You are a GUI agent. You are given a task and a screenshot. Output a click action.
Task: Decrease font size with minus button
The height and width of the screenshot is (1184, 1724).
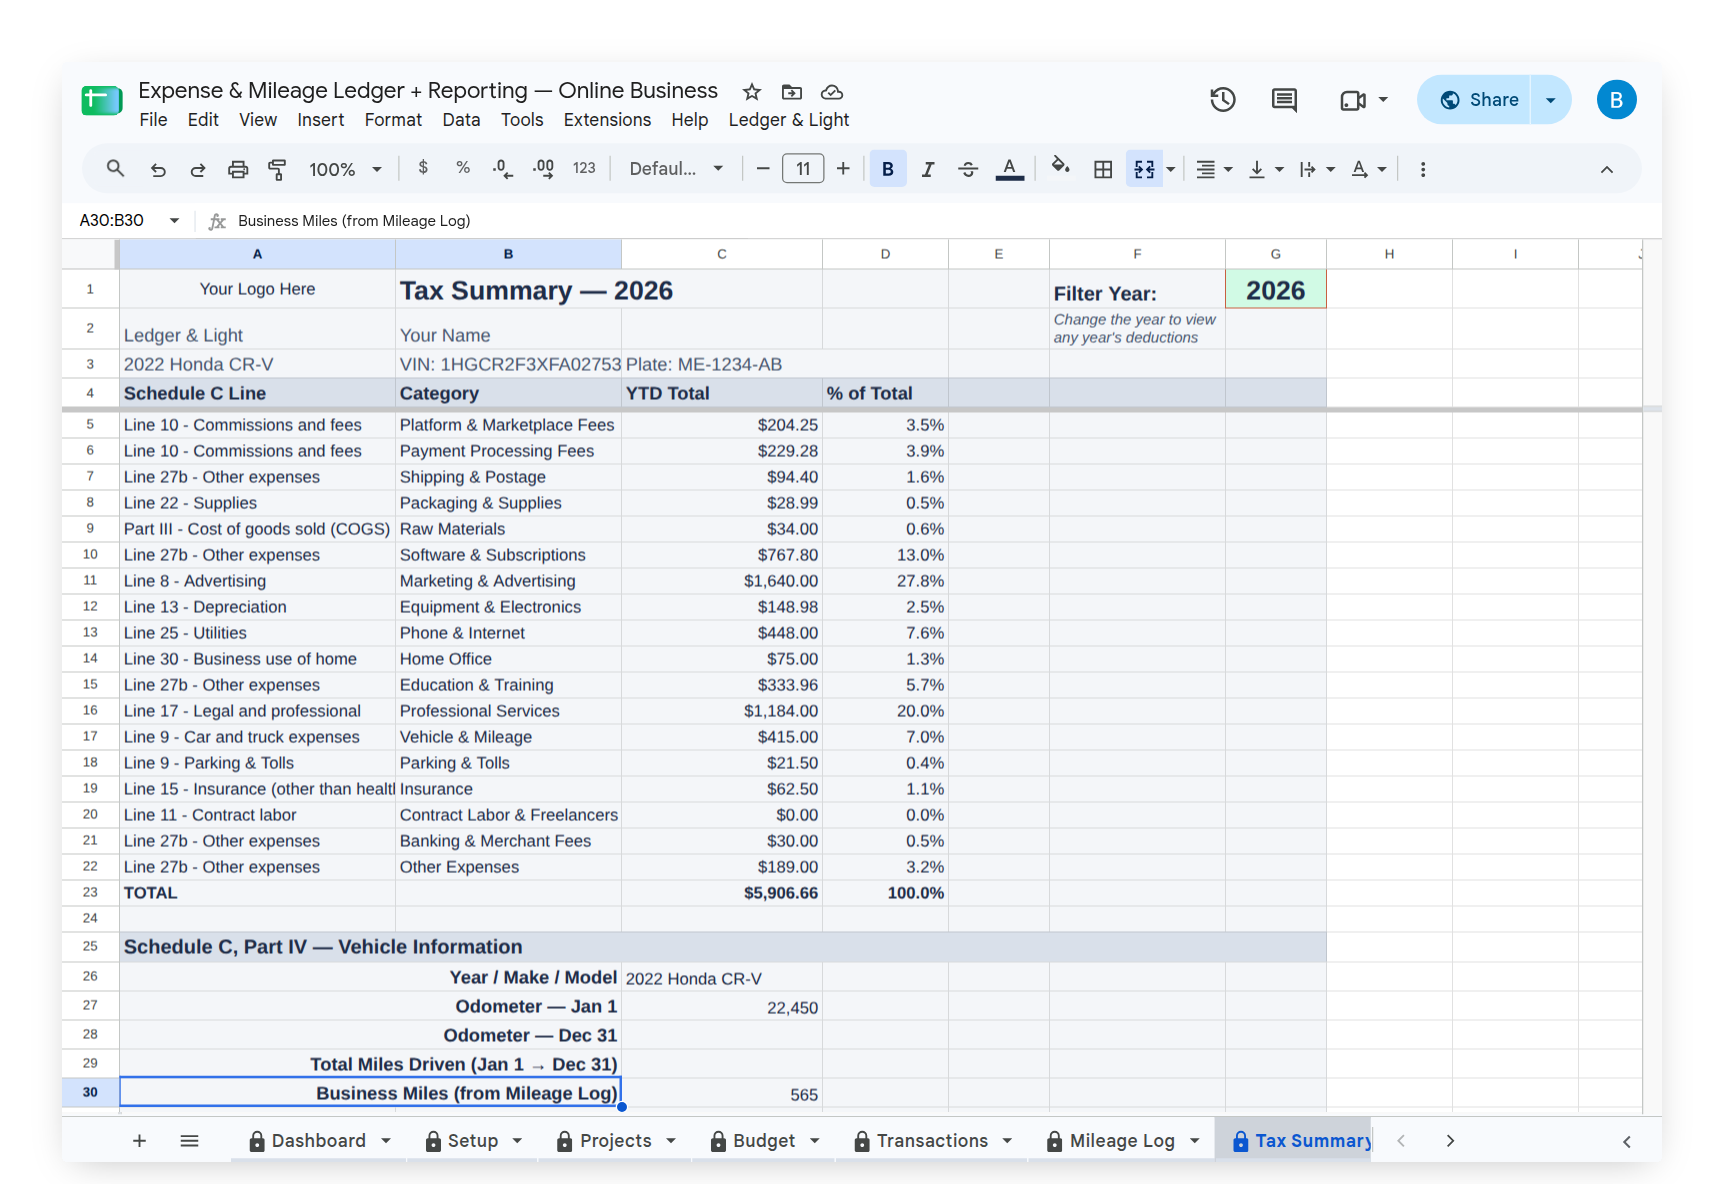(763, 169)
